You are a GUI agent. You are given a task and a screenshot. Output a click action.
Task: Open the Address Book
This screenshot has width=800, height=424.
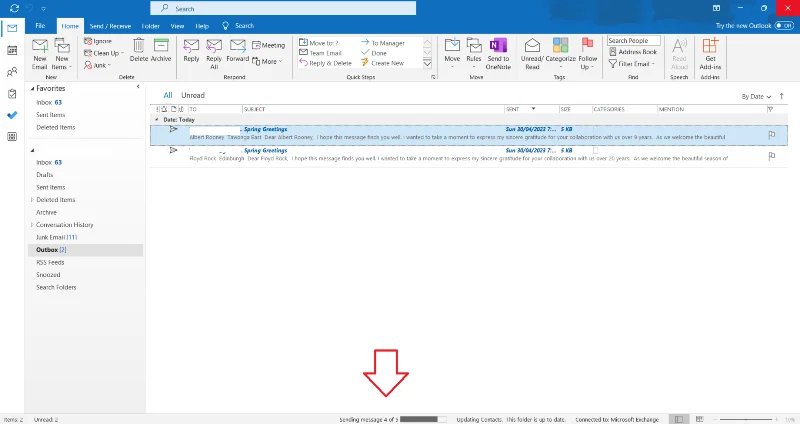(x=633, y=52)
